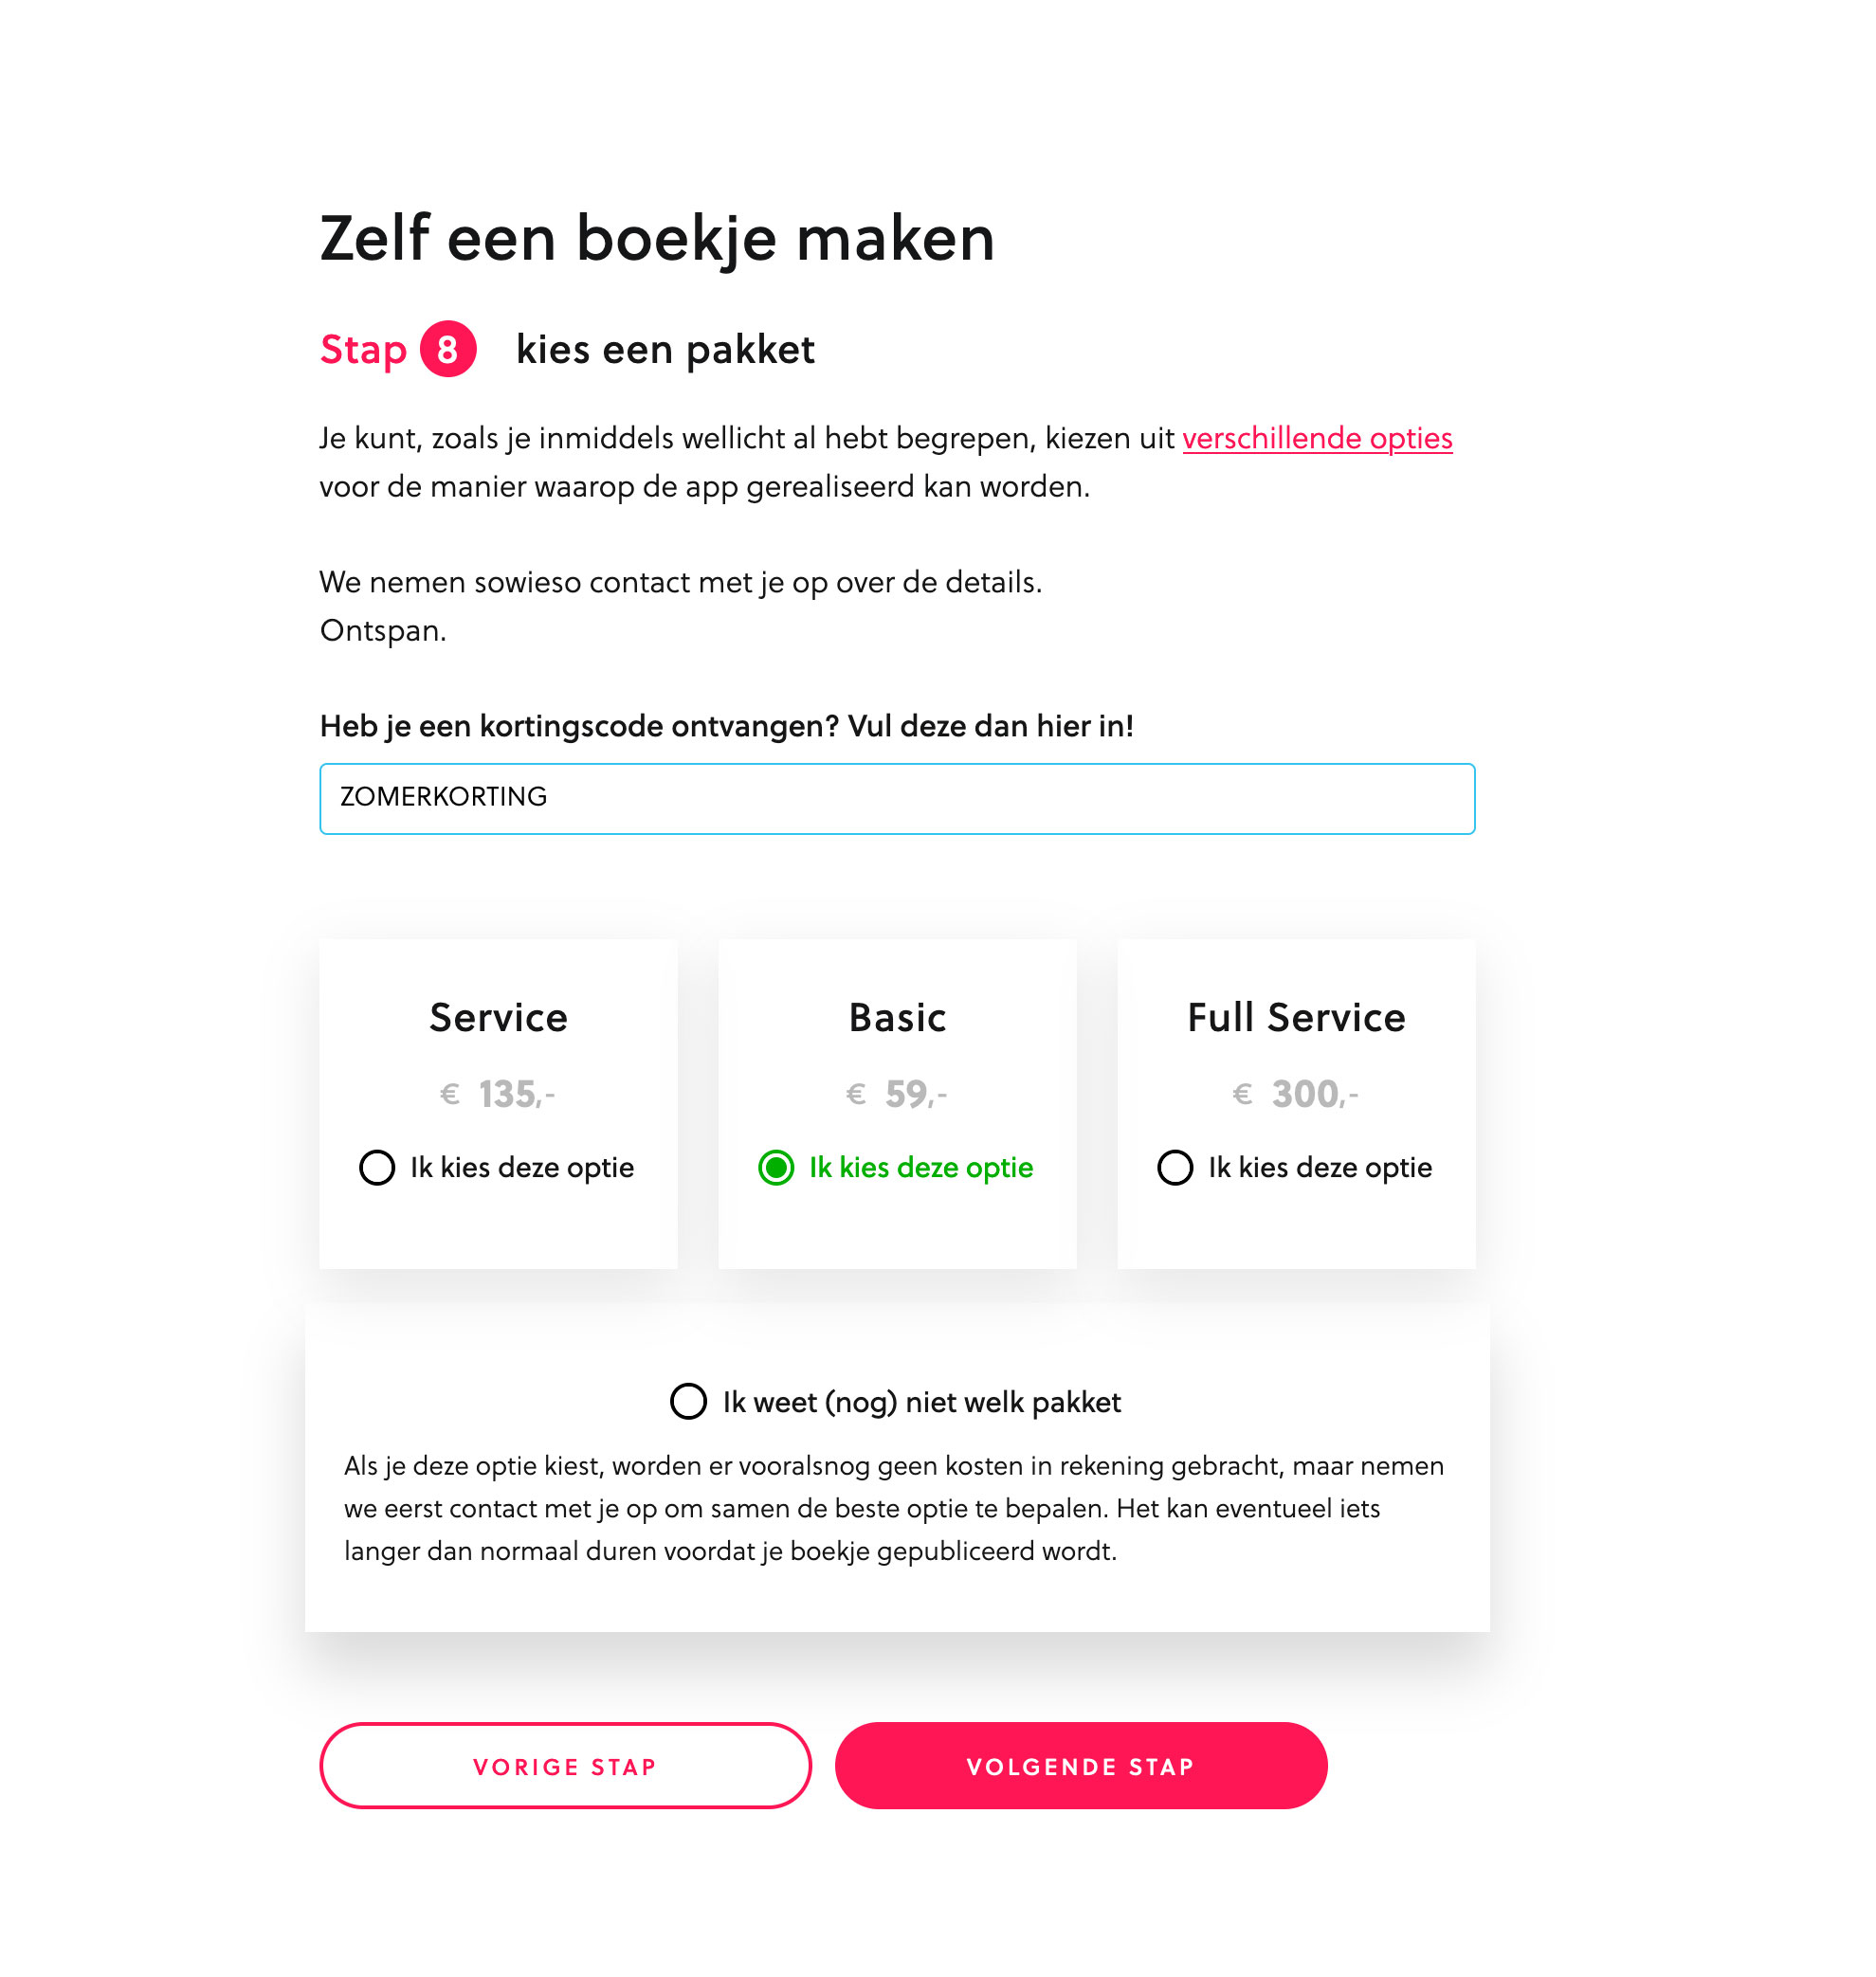Viewport: 1876px width, 1977px height.
Task: Click the 'Zelf een boekje maken' heading
Action: tap(657, 238)
